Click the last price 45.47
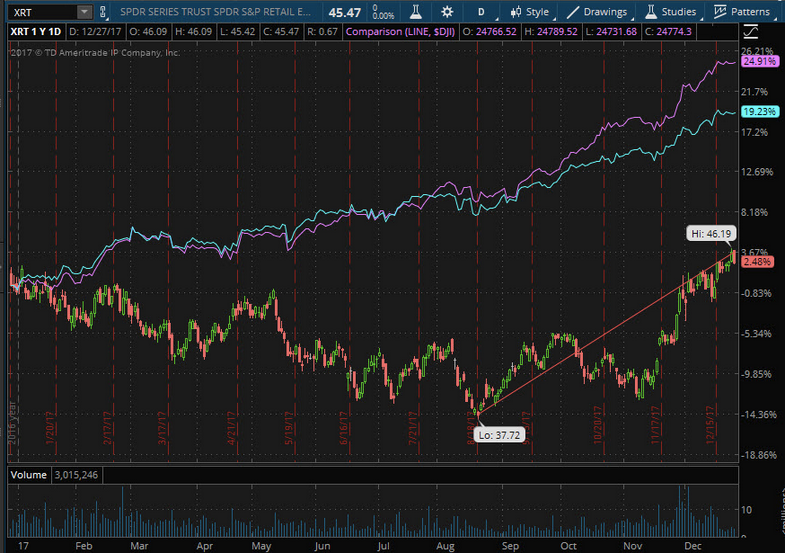Screen dimensions: 785x553 (x=344, y=13)
